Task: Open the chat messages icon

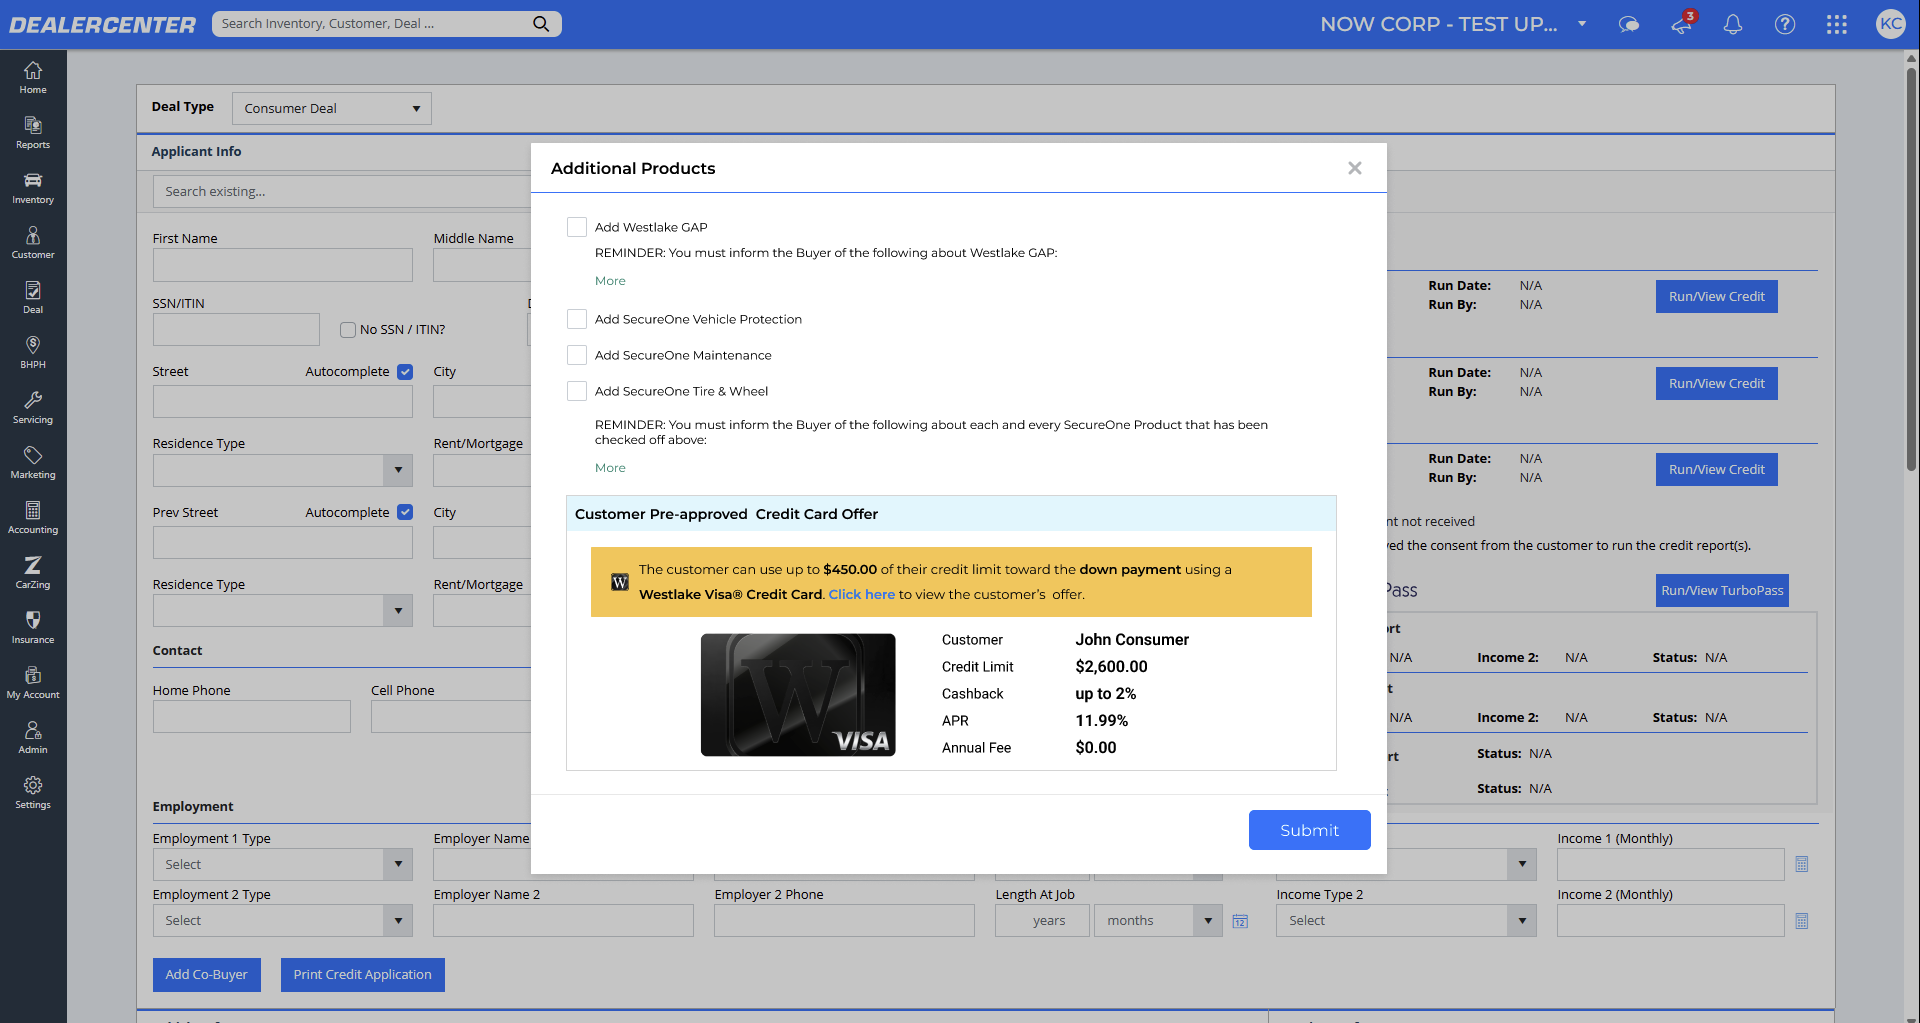Action: 1629,24
